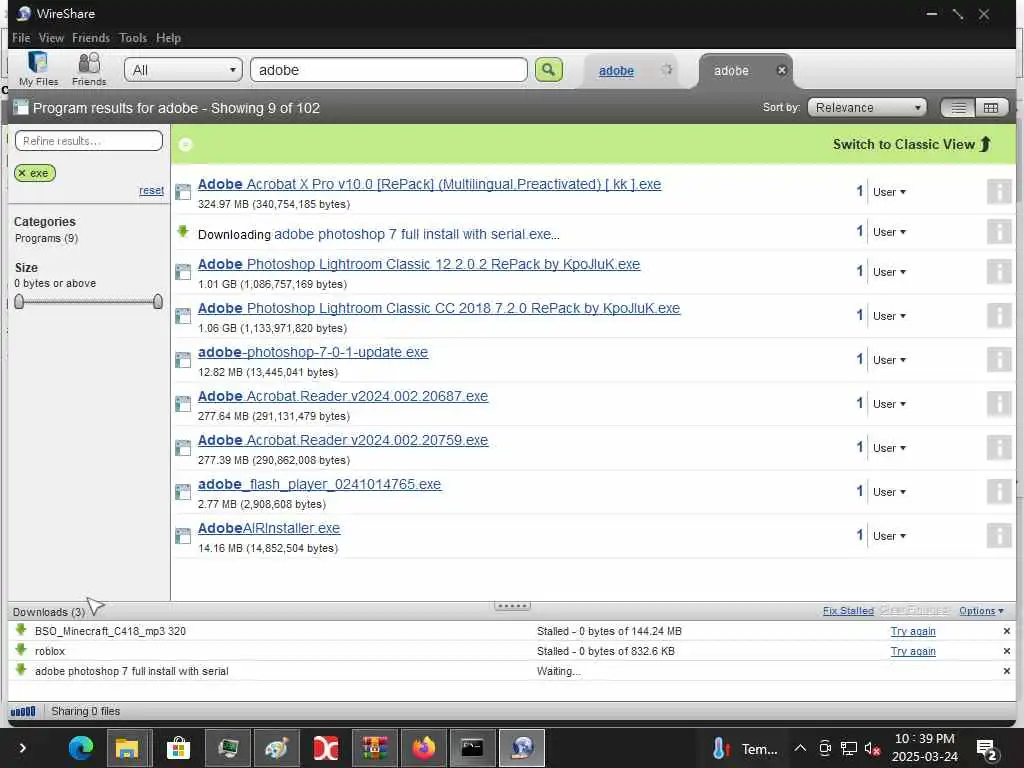Open File Explorer from taskbar
1024x768 pixels.
click(x=127, y=748)
